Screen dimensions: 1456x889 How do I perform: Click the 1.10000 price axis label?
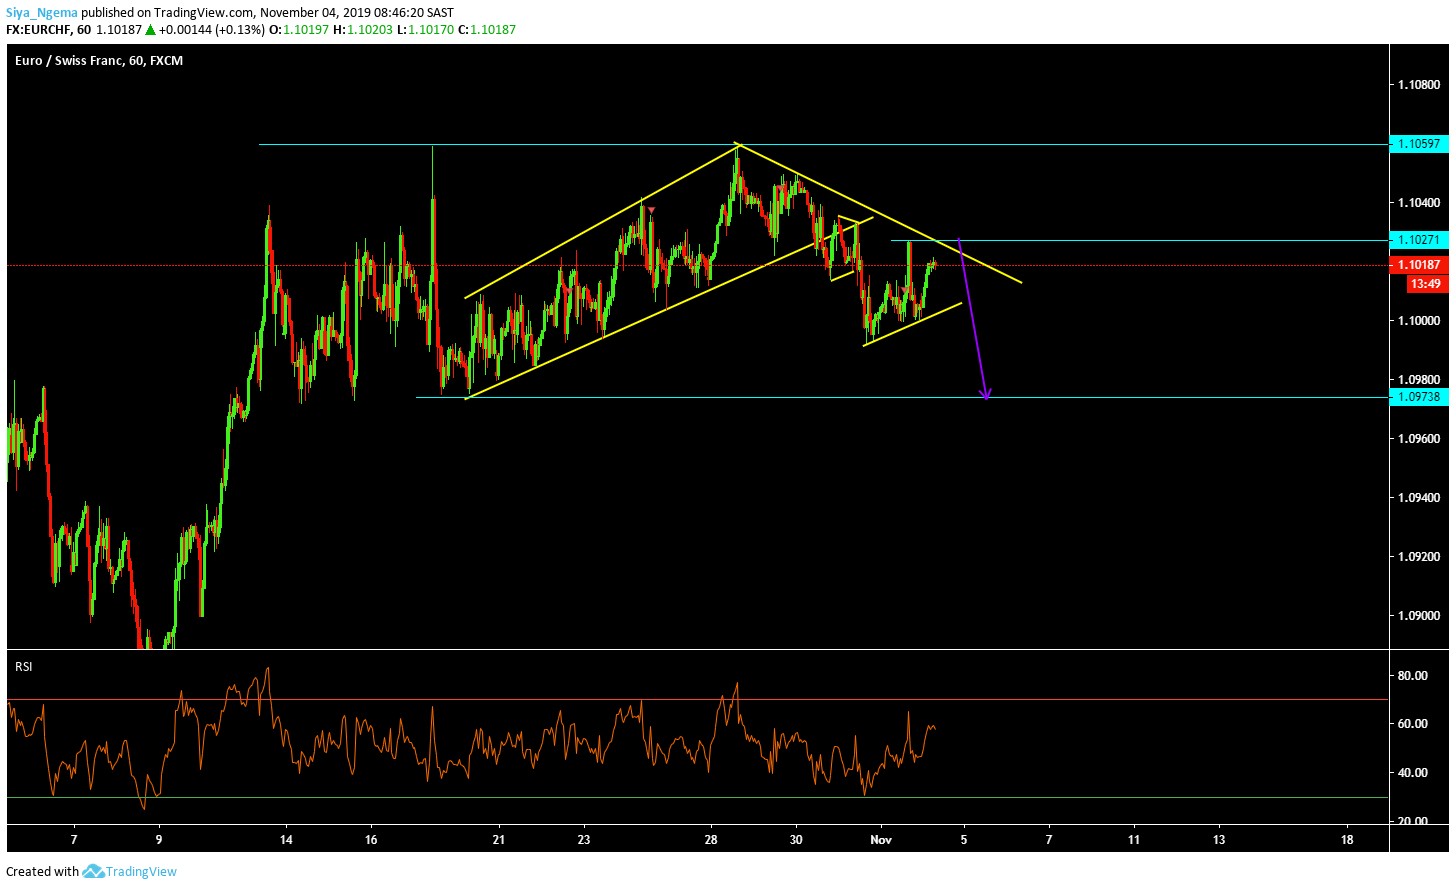[x=1419, y=321]
